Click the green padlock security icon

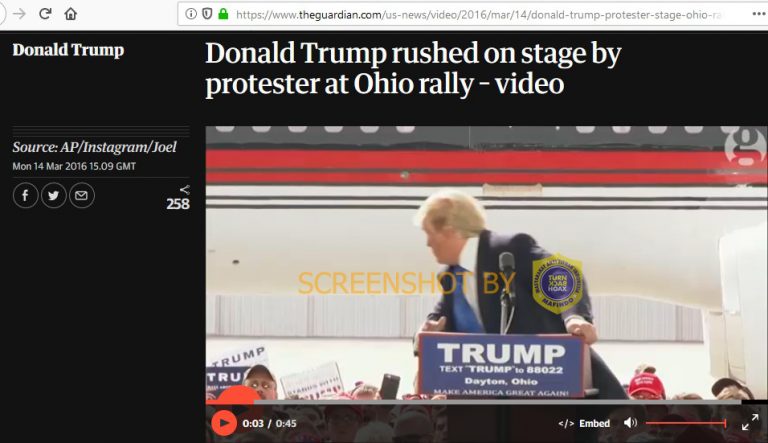pos(223,14)
